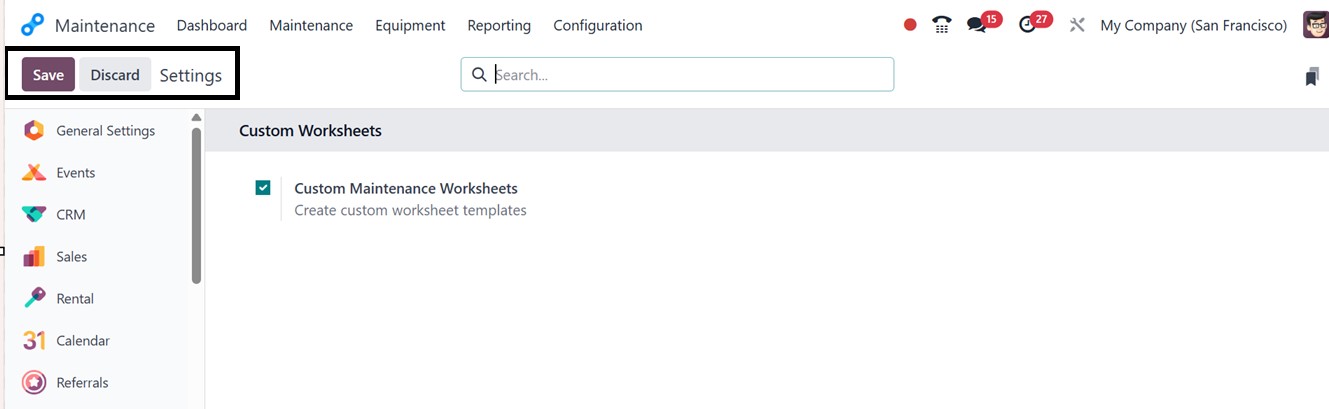
Task: Open the Configuration menu
Action: [x=597, y=25]
